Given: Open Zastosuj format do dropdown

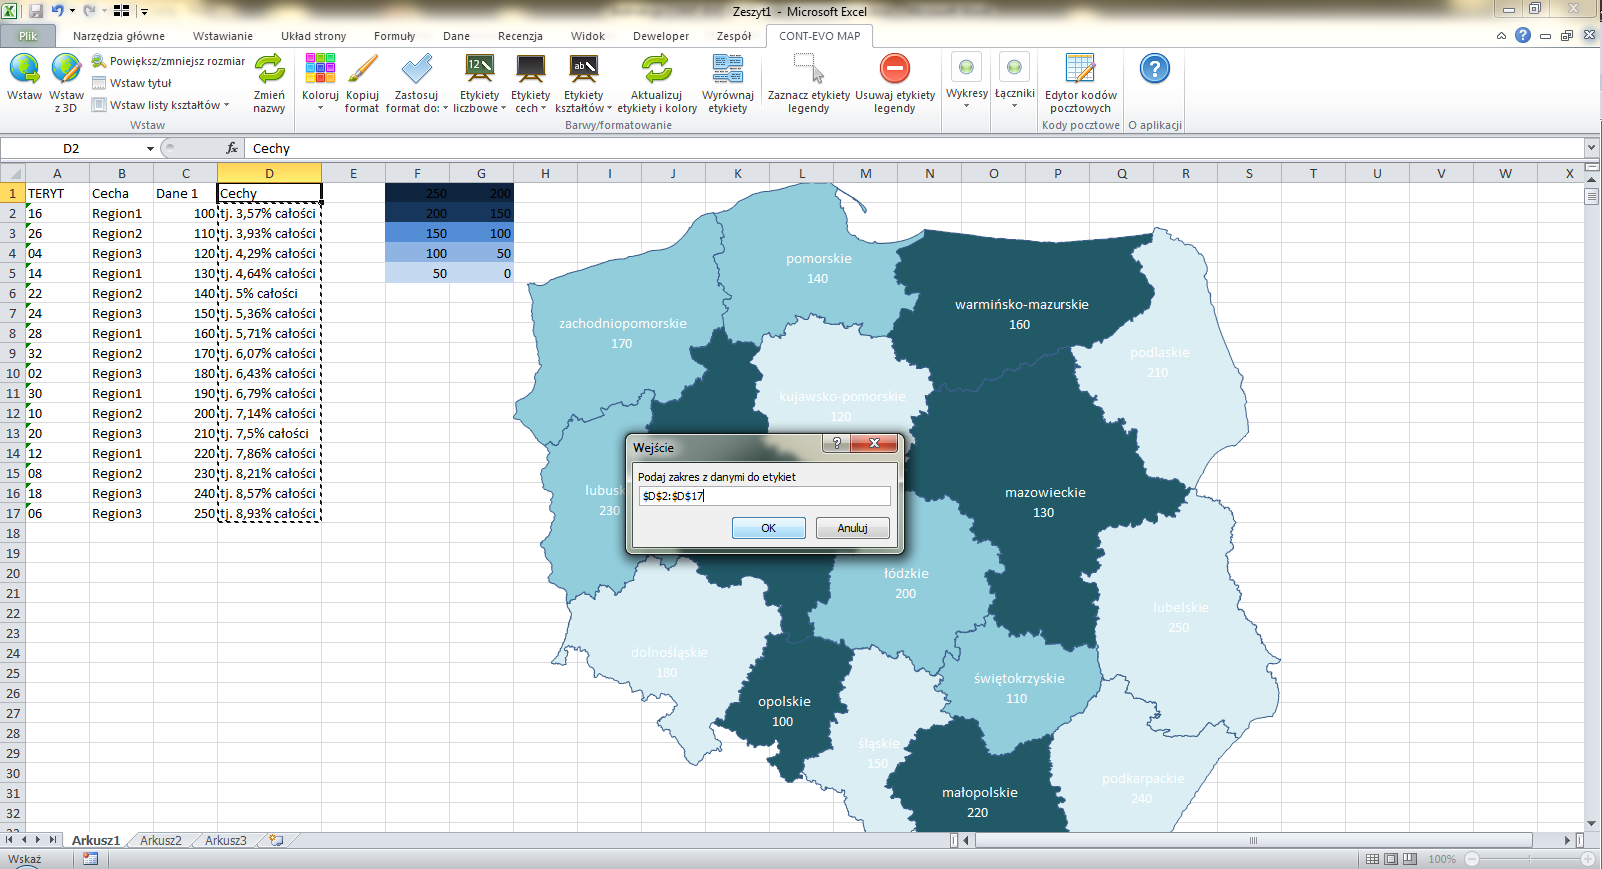Looking at the screenshot, I should click(416, 83).
